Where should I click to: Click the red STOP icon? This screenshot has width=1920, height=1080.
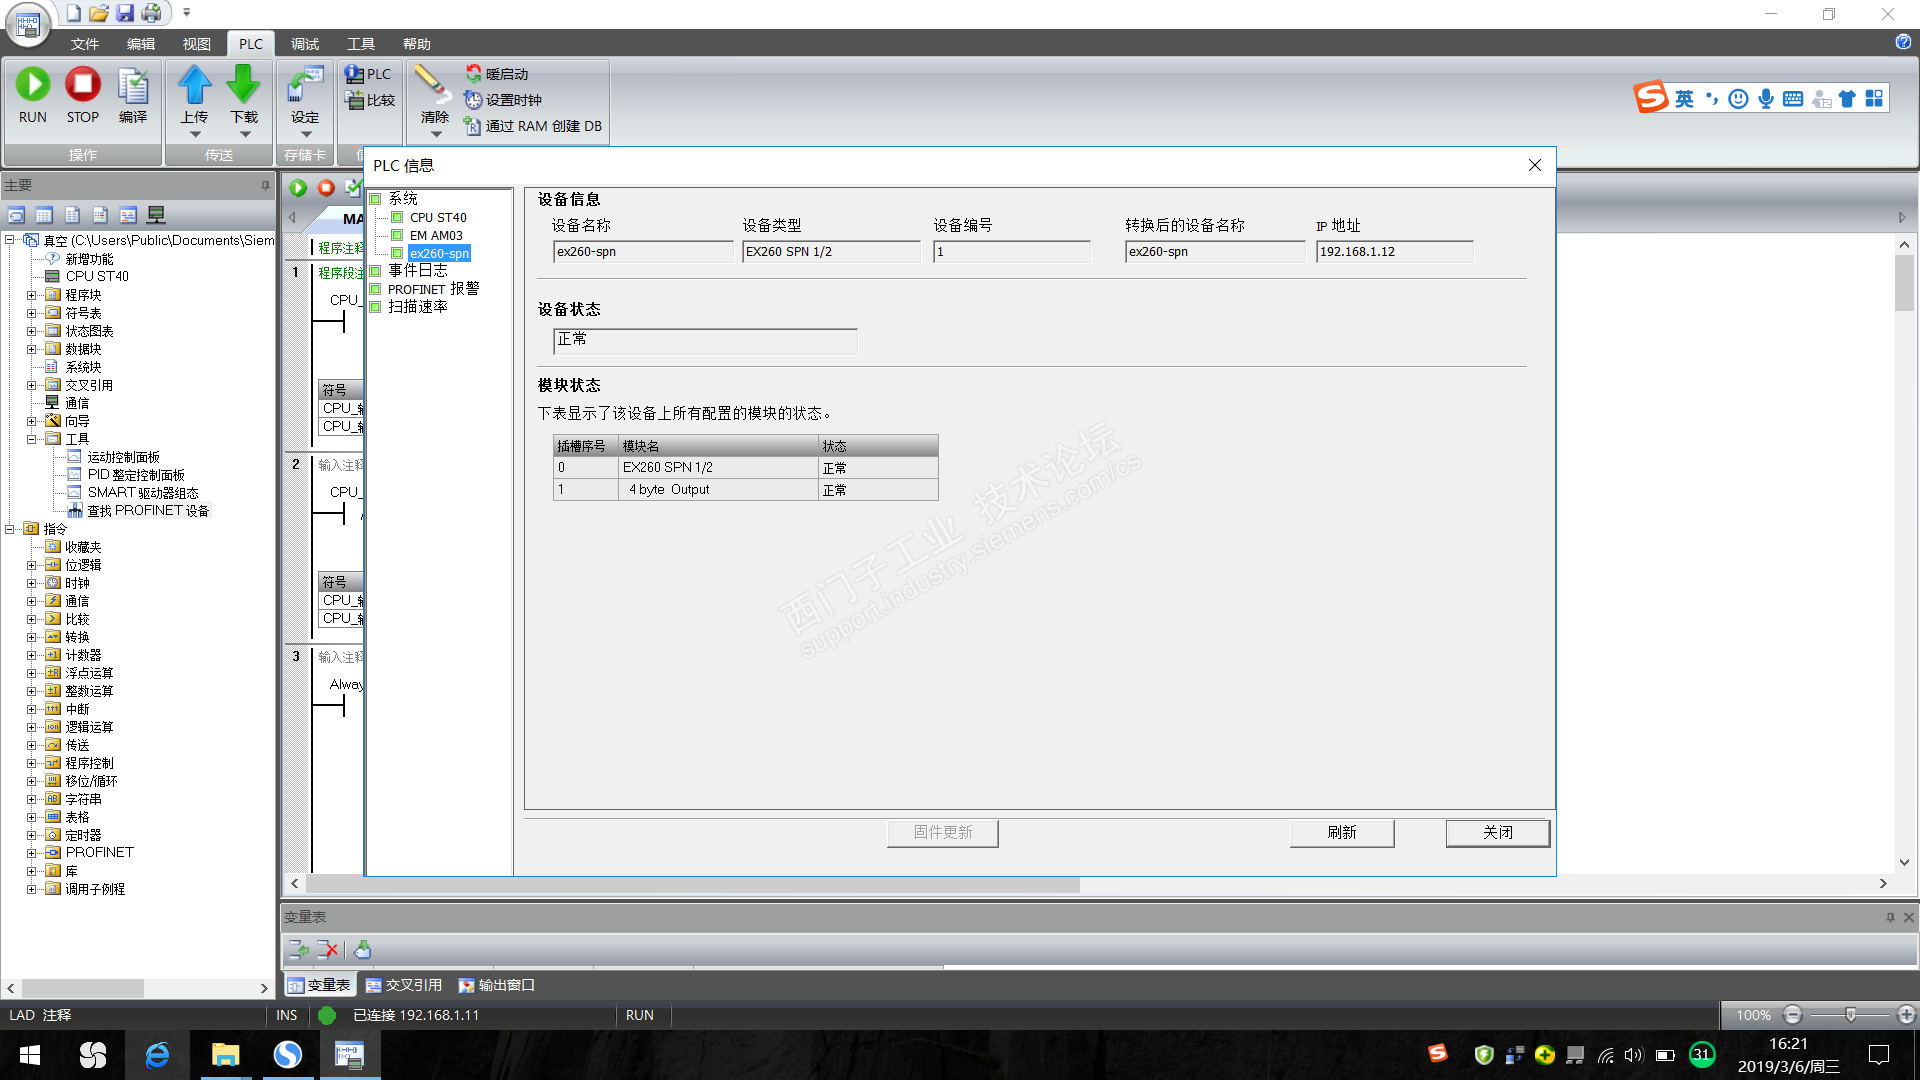click(83, 85)
